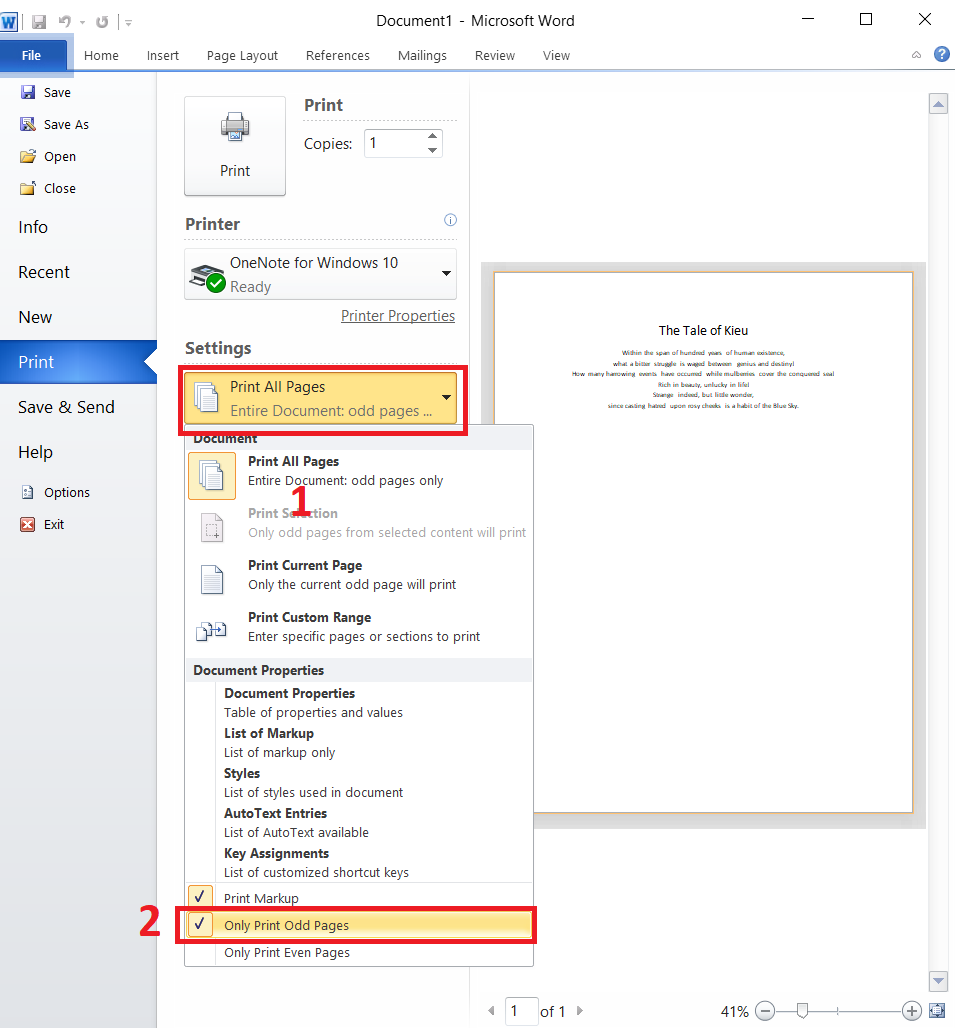Enable Only Print Even Pages
956x1028 pixels.
coord(286,953)
